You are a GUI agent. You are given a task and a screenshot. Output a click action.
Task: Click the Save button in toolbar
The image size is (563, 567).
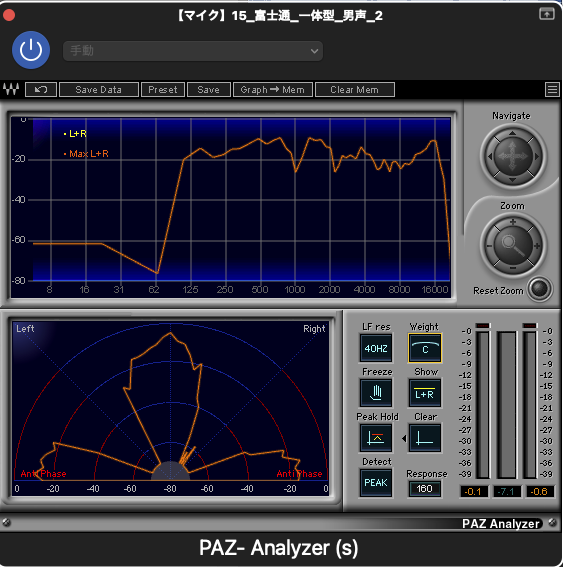click(209, 90)
